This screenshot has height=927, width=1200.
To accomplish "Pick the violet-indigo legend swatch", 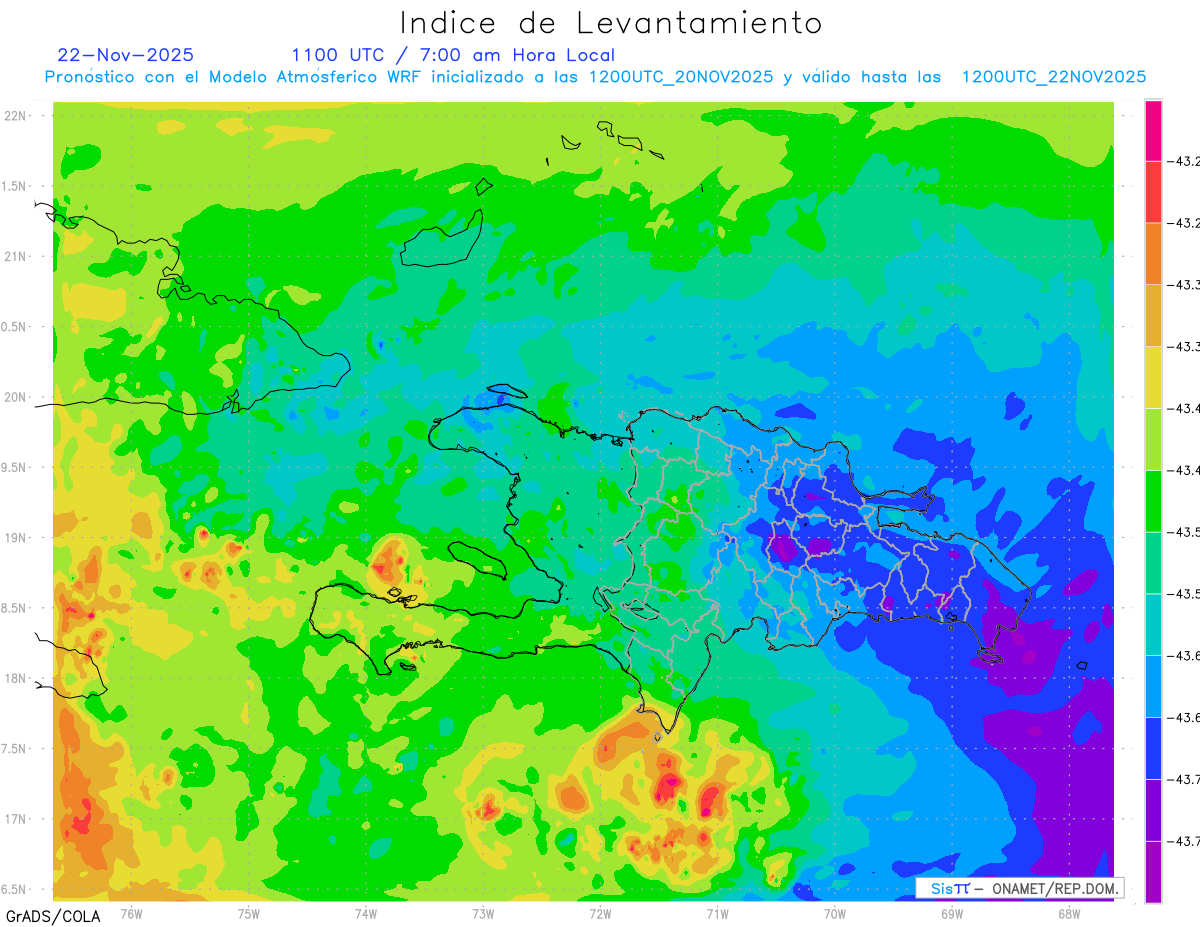I will click(x=1153, y=810).
